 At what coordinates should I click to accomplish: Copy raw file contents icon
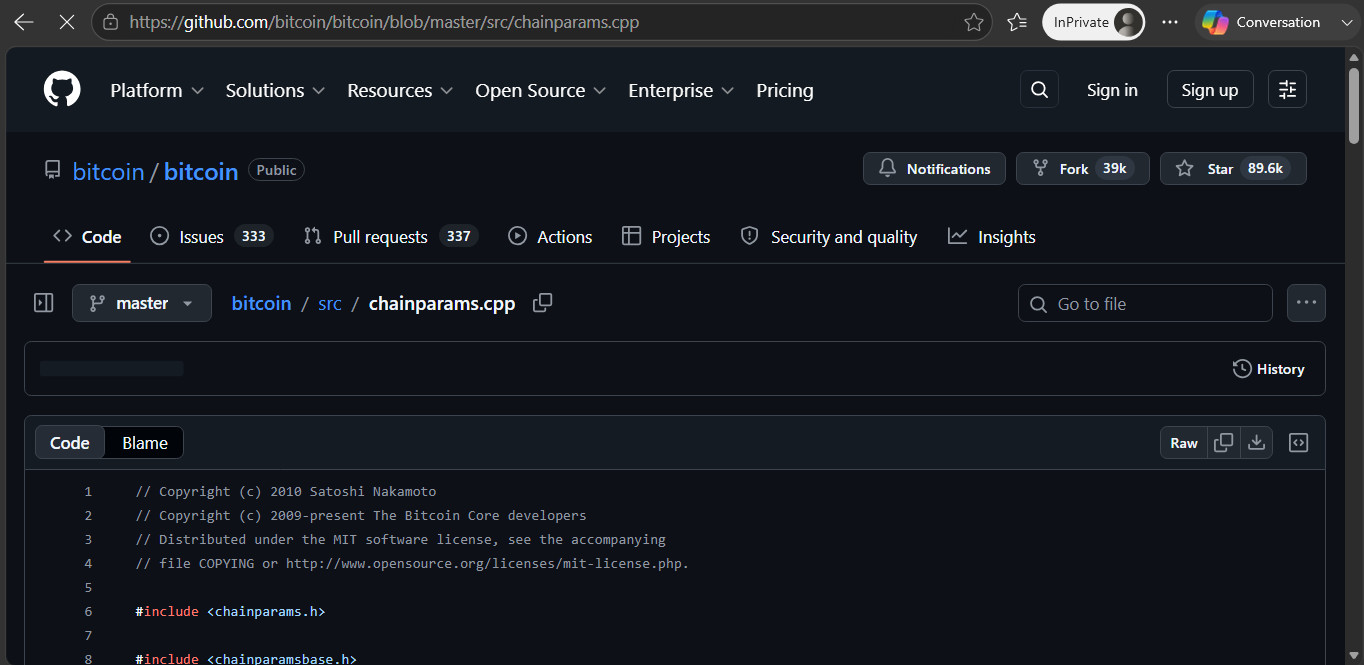click(1223, 443)
